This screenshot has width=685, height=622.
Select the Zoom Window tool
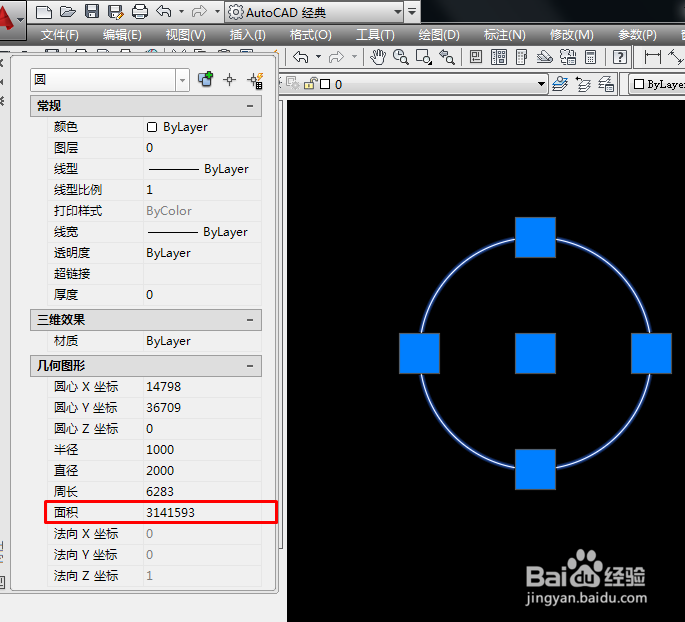424,57
